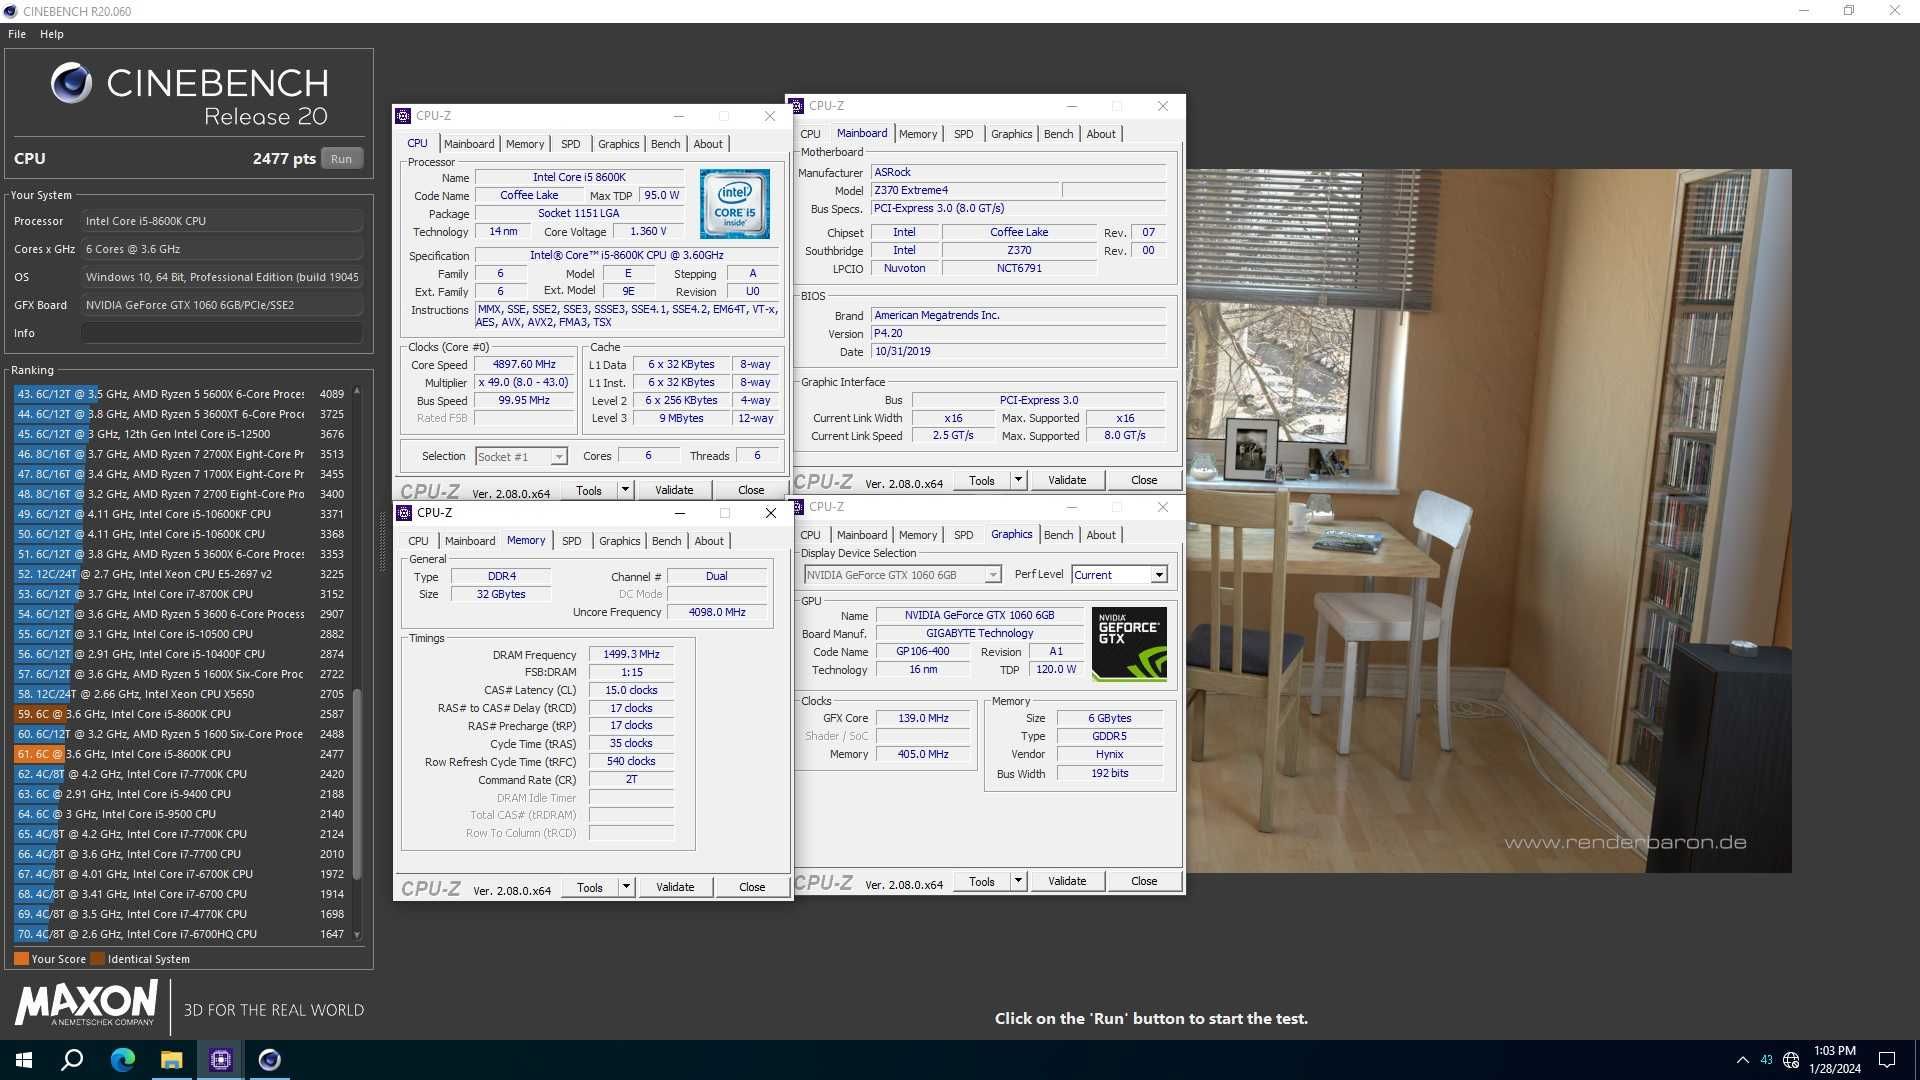Screen dimensions: 1920x1080
Task: Open the network globe icon in the tray
Action: click(1791, 1060)
